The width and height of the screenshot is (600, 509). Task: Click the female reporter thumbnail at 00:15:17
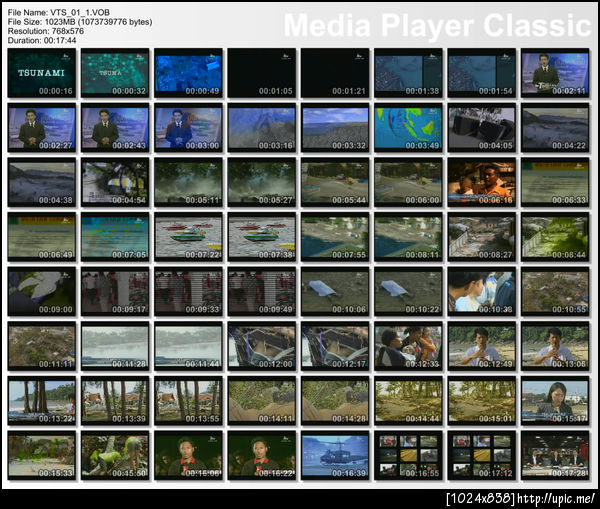pos(555,401)
